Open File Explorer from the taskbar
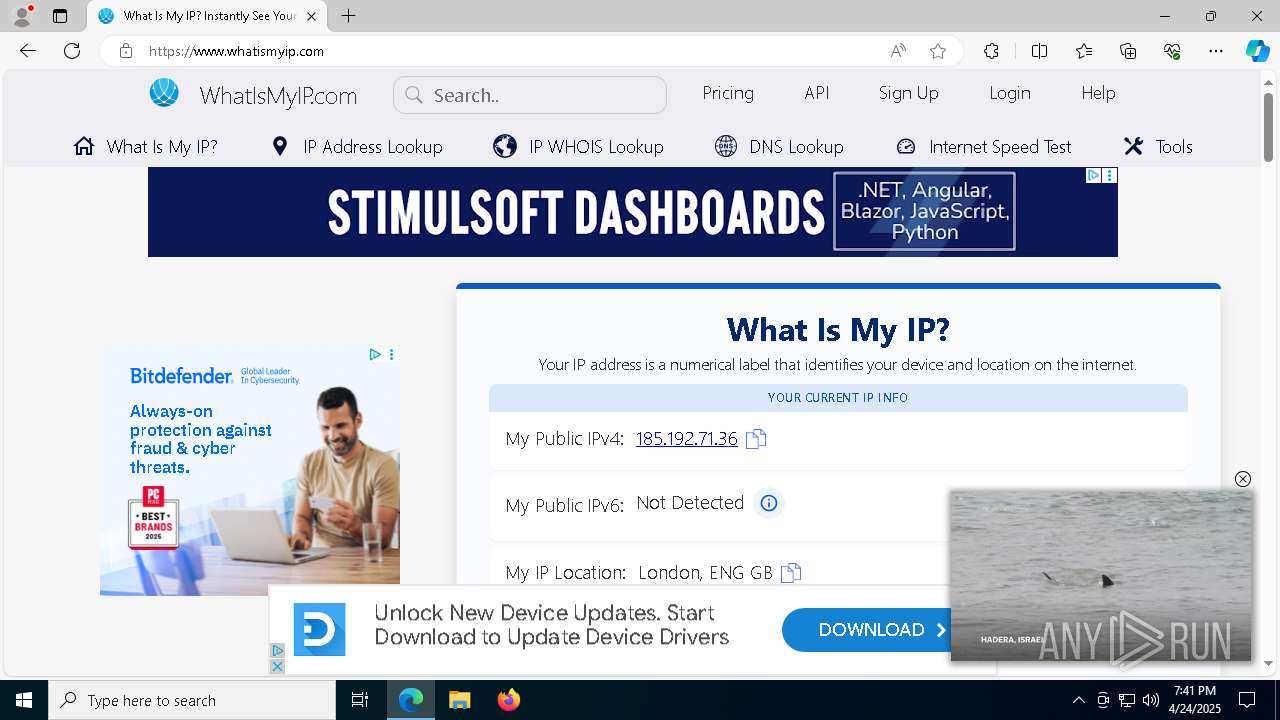This screenshot has height=720, width=1280. coord(459,700)
